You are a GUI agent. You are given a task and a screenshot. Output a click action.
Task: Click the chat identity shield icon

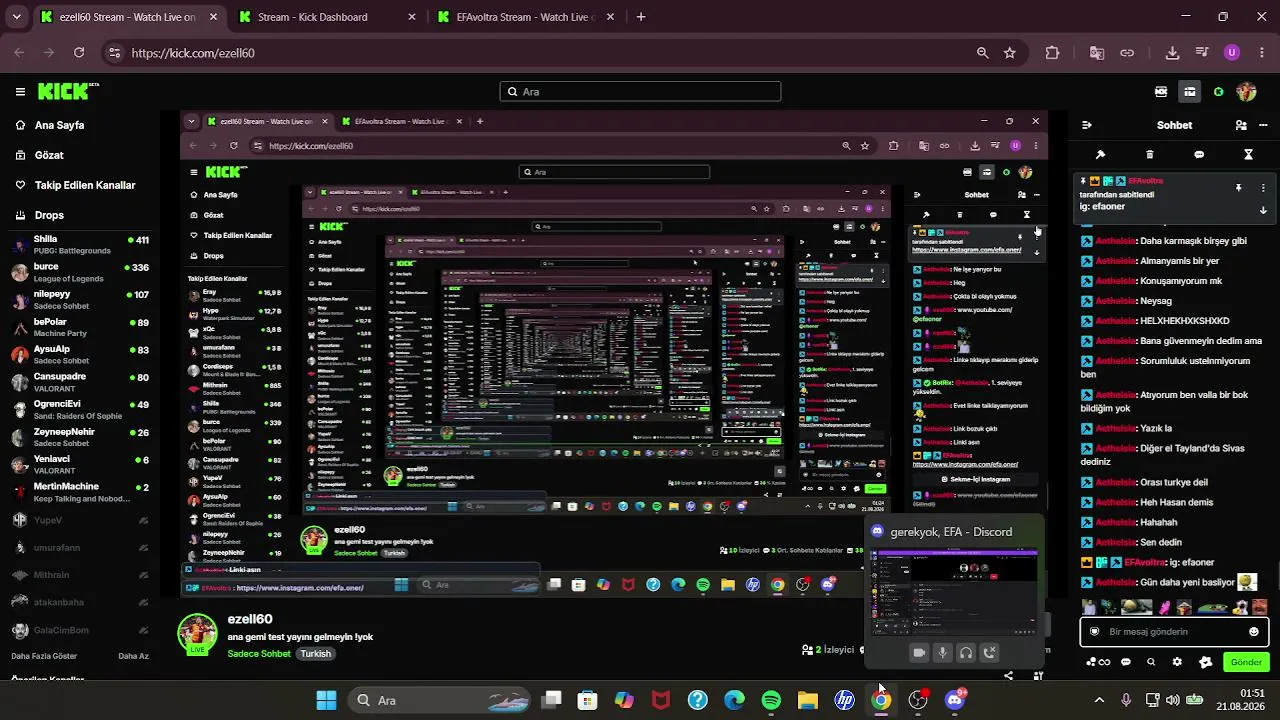(x=1094, y=632)
